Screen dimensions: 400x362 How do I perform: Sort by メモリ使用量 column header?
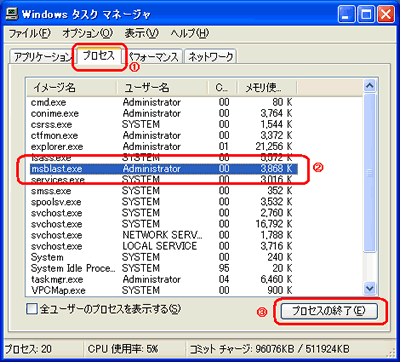[x=267, y=88]
